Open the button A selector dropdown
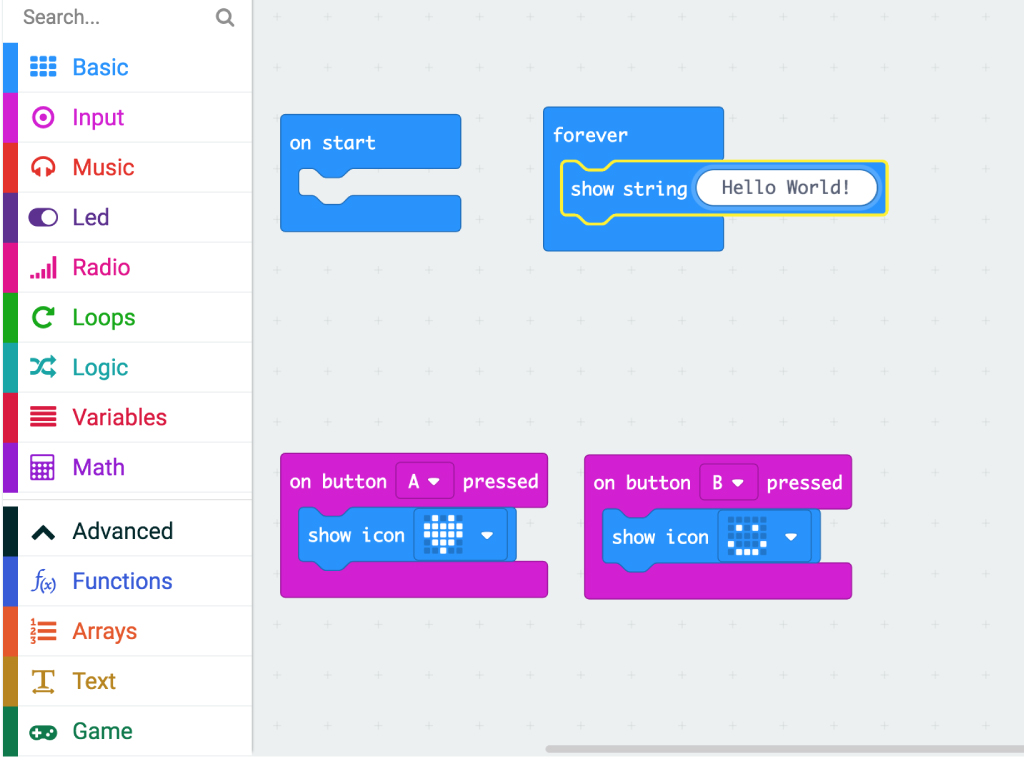 (424, 482)
